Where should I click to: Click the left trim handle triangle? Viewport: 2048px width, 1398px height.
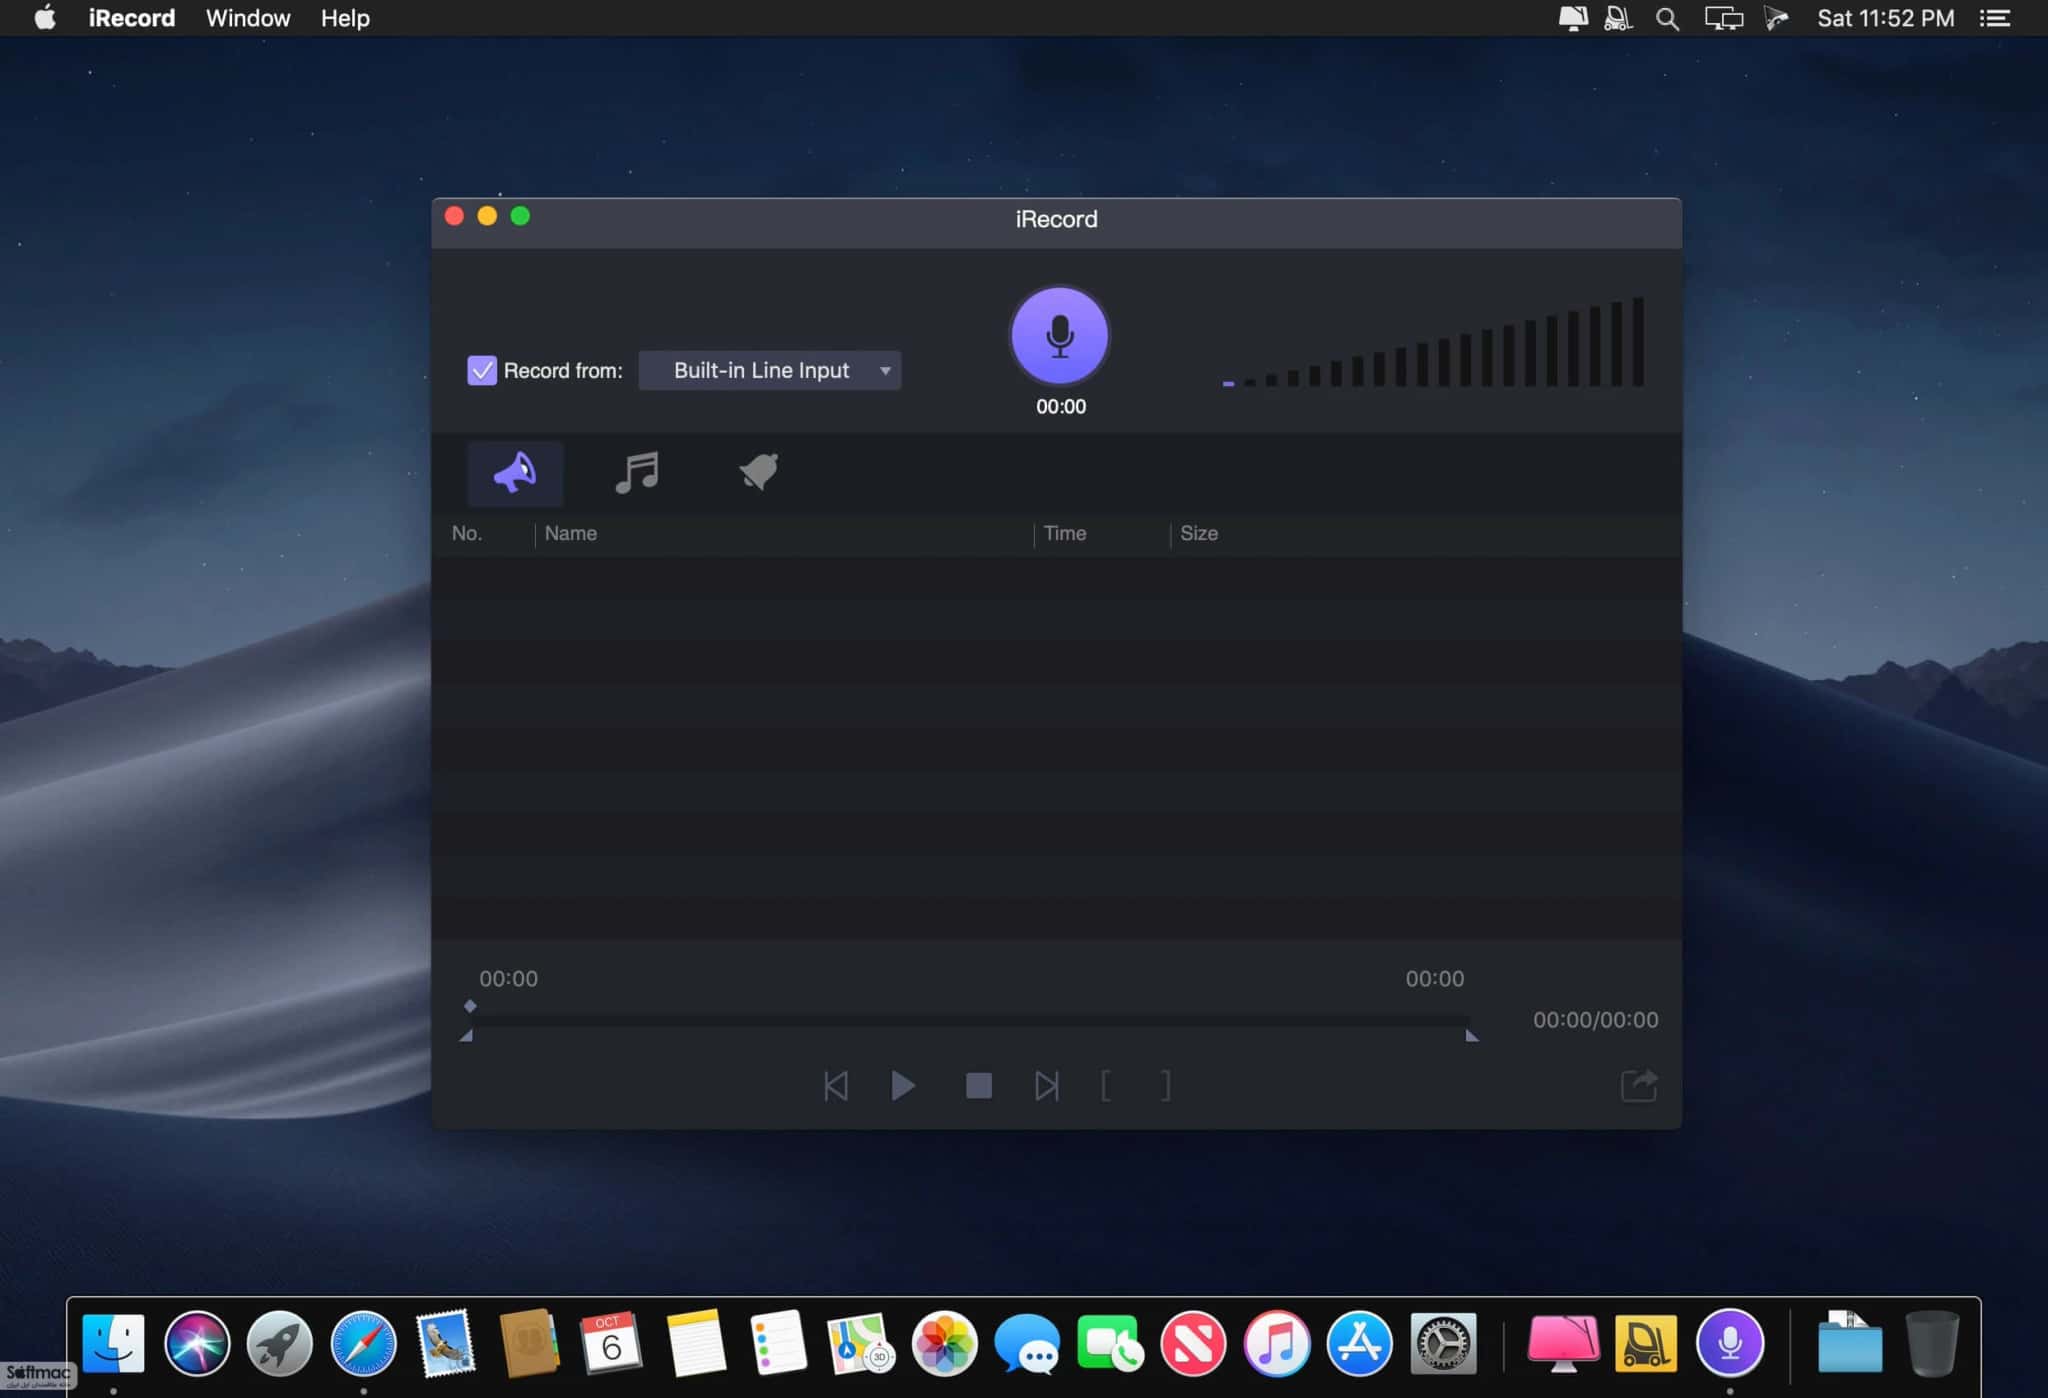[466, 1035]
